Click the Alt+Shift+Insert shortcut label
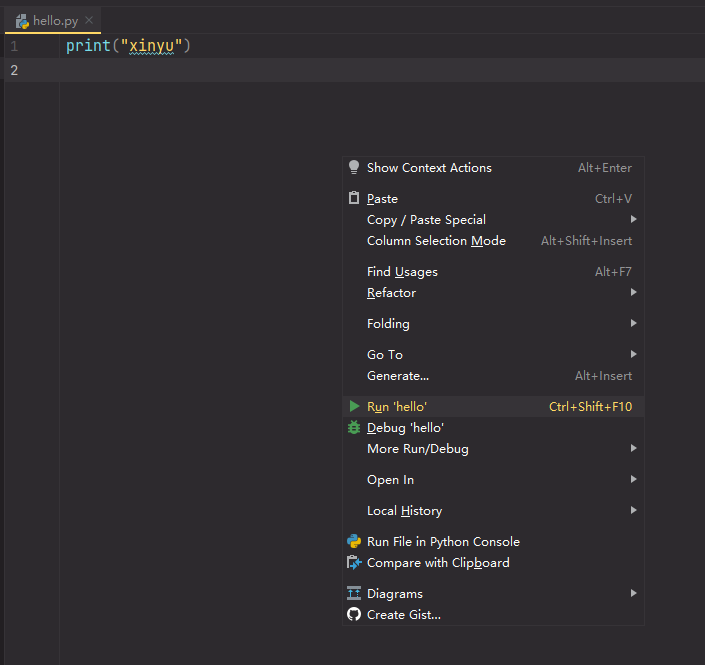Image resolution: width=705 pixels, height=665 pixels. (586, 241)
